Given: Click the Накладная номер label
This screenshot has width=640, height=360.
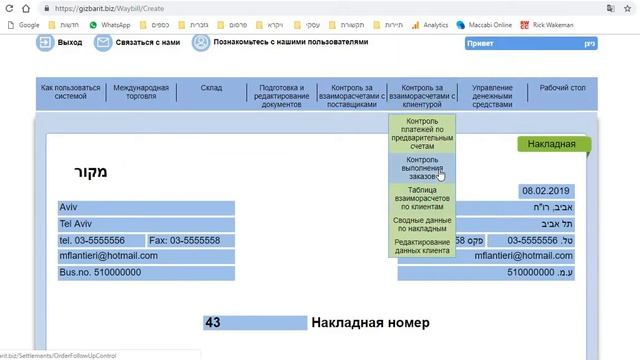Looking at the screenshot, I should (x=370, y=322).
